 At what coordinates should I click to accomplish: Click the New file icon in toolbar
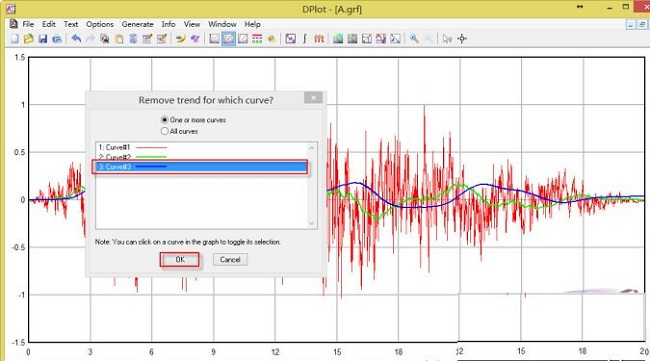[x=15, y=39]
